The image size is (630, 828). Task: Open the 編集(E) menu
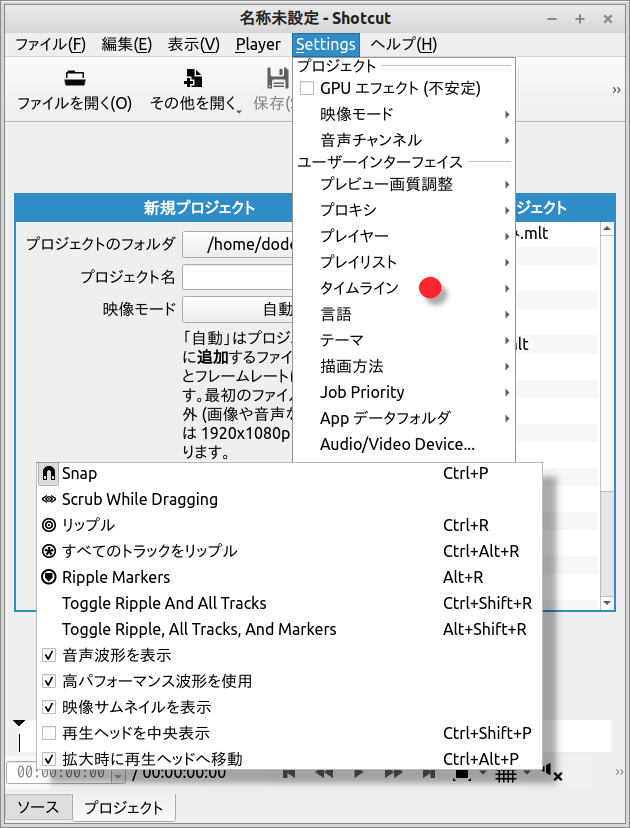(x=127, y=44)
